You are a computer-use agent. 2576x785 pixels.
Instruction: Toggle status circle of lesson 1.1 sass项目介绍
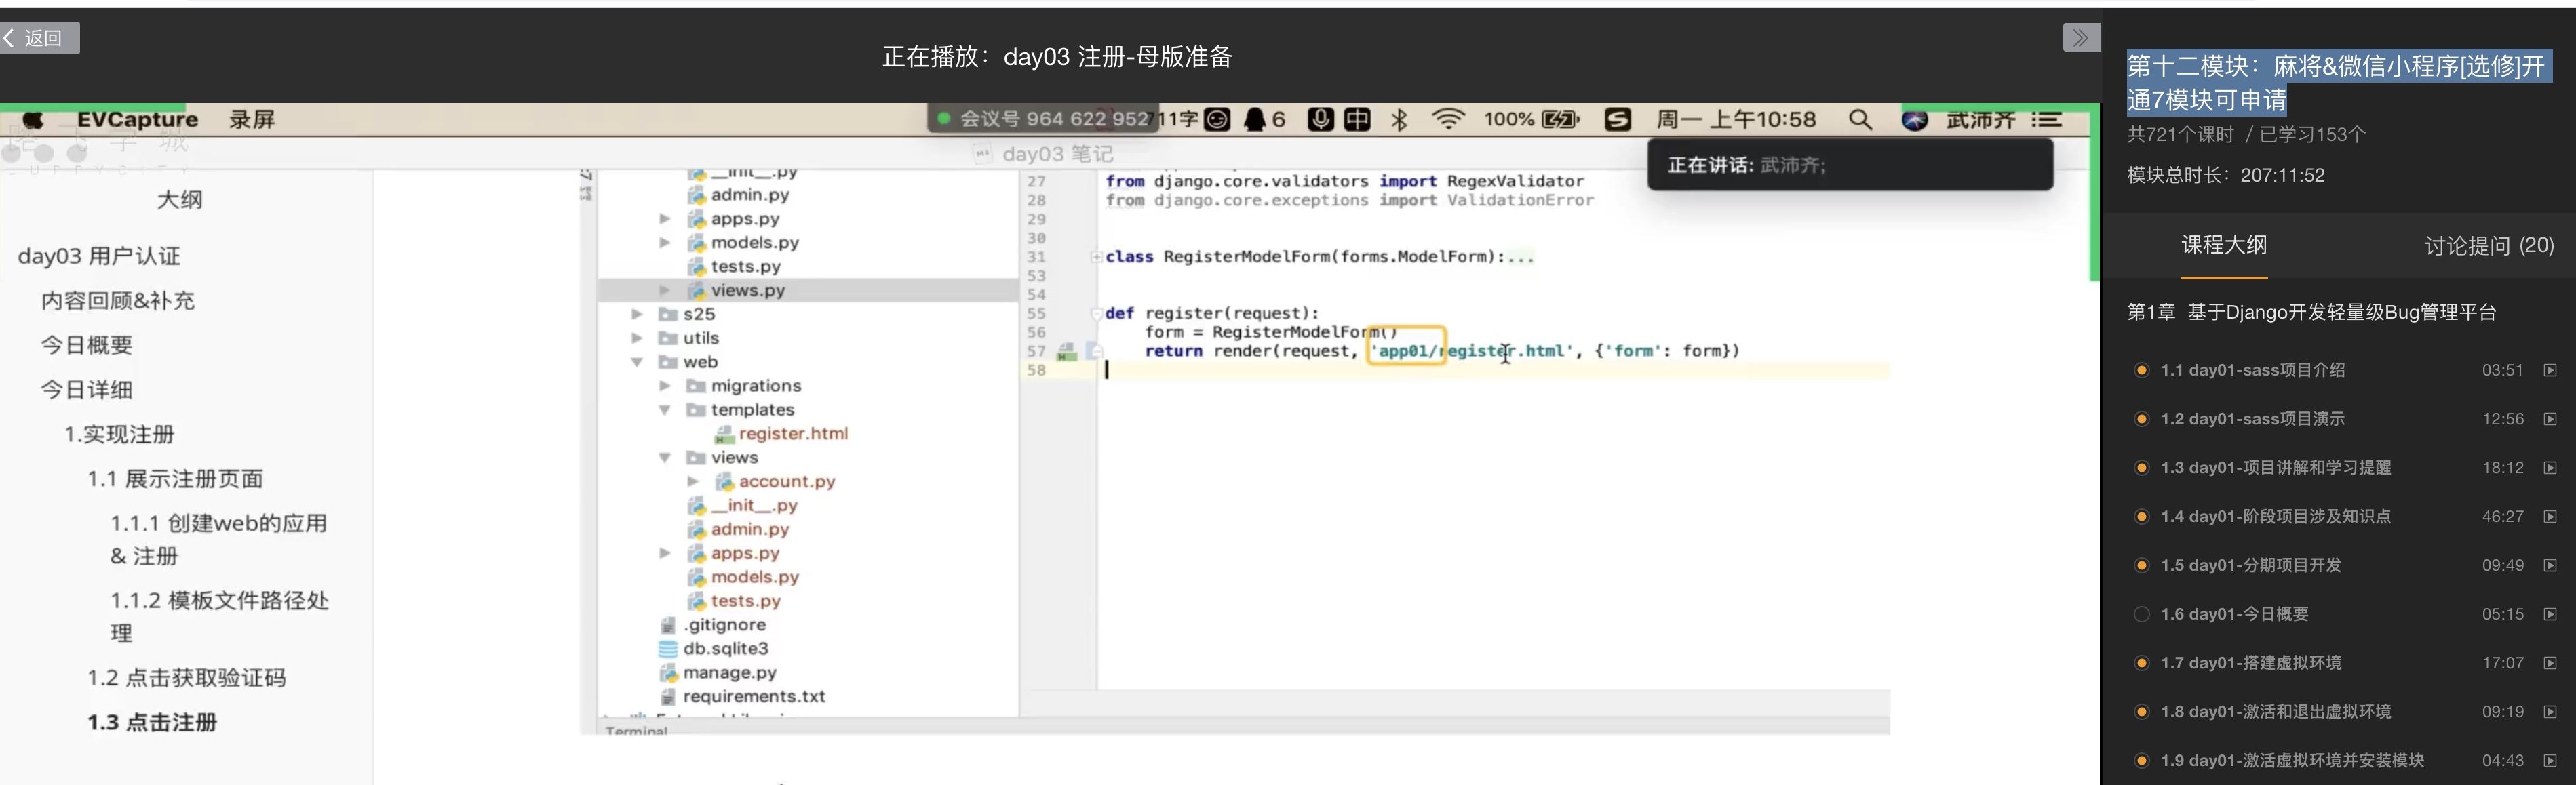pyautogui.click(x=2141, y=370)
